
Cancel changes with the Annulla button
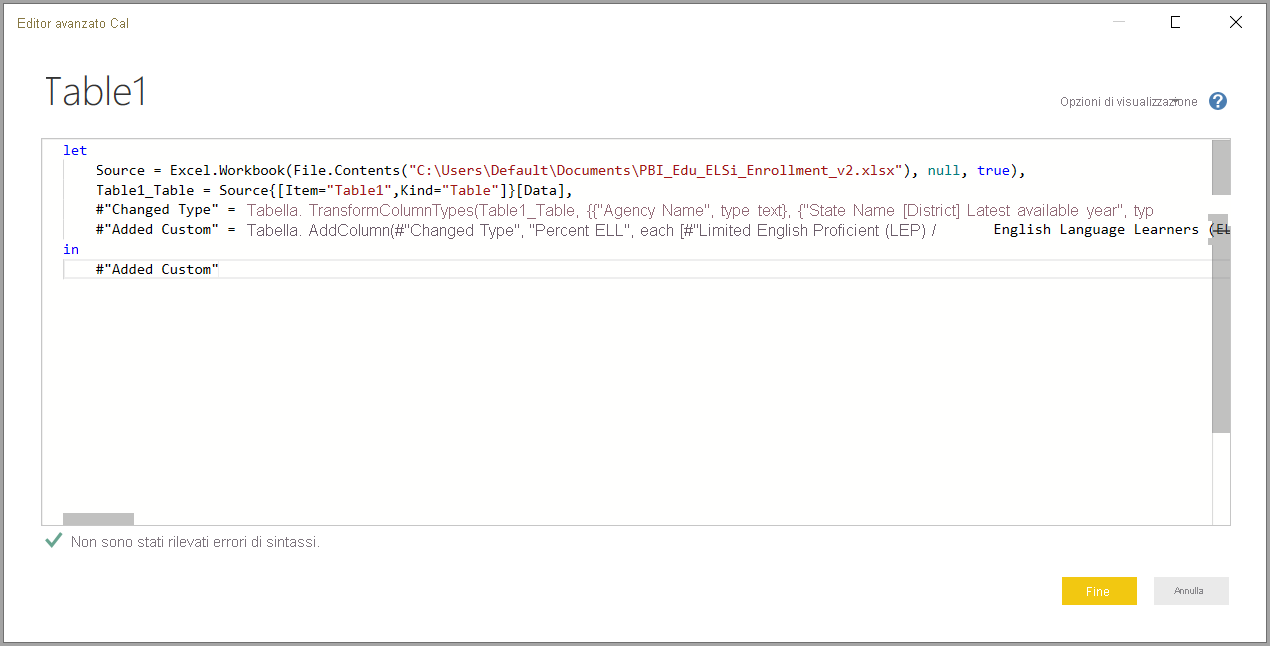[x=1191, y=591]
